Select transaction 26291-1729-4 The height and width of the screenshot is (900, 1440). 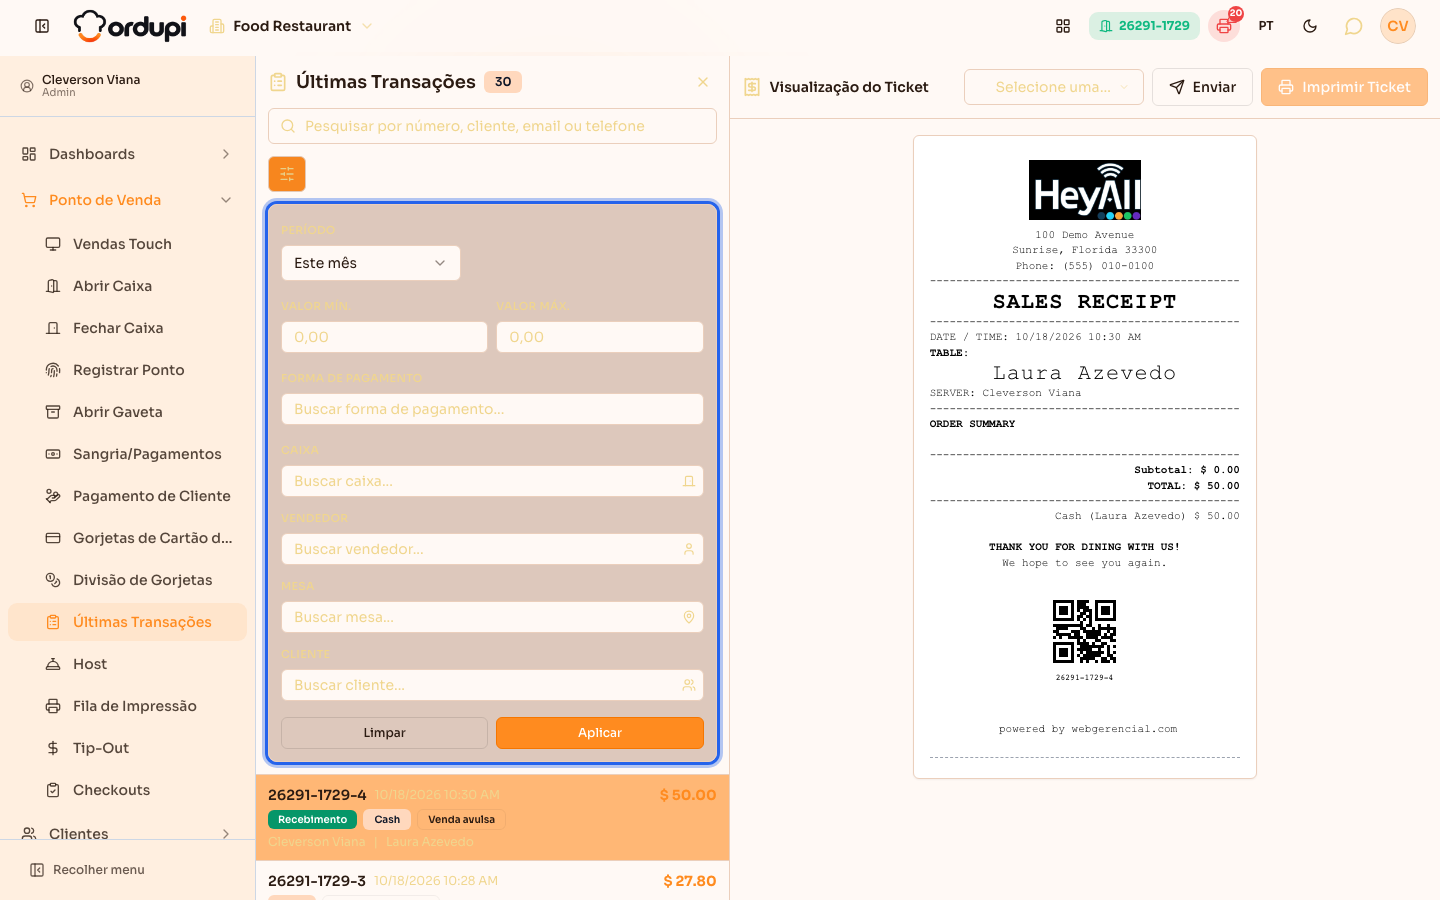(492, 817)
